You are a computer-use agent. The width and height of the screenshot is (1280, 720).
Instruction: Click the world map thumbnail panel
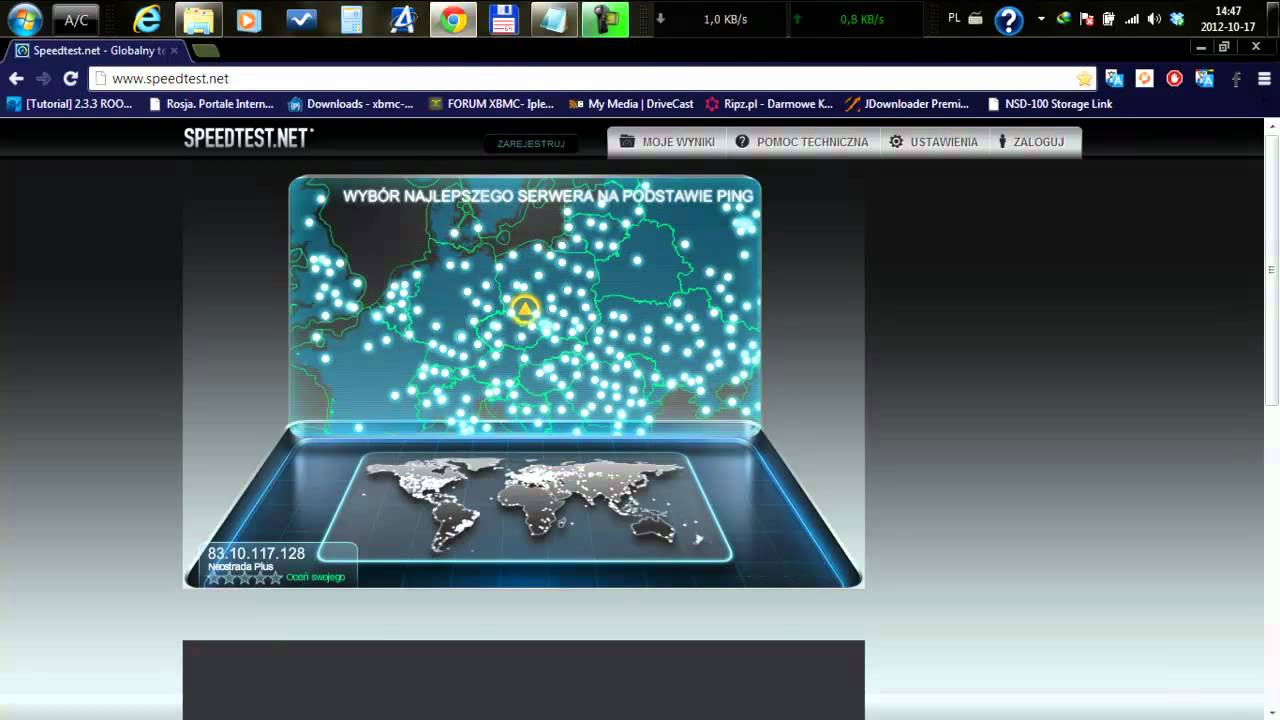point(525,507)
